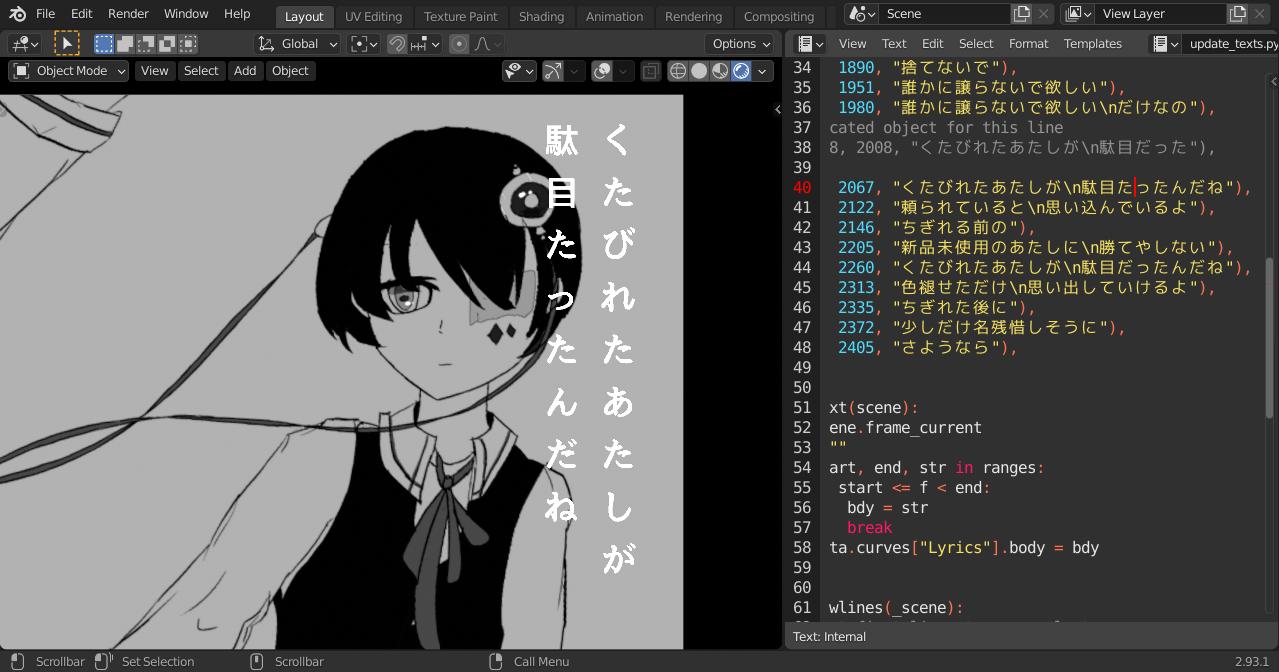
Task: Switch viewport to solid shading
Action: 700,70
